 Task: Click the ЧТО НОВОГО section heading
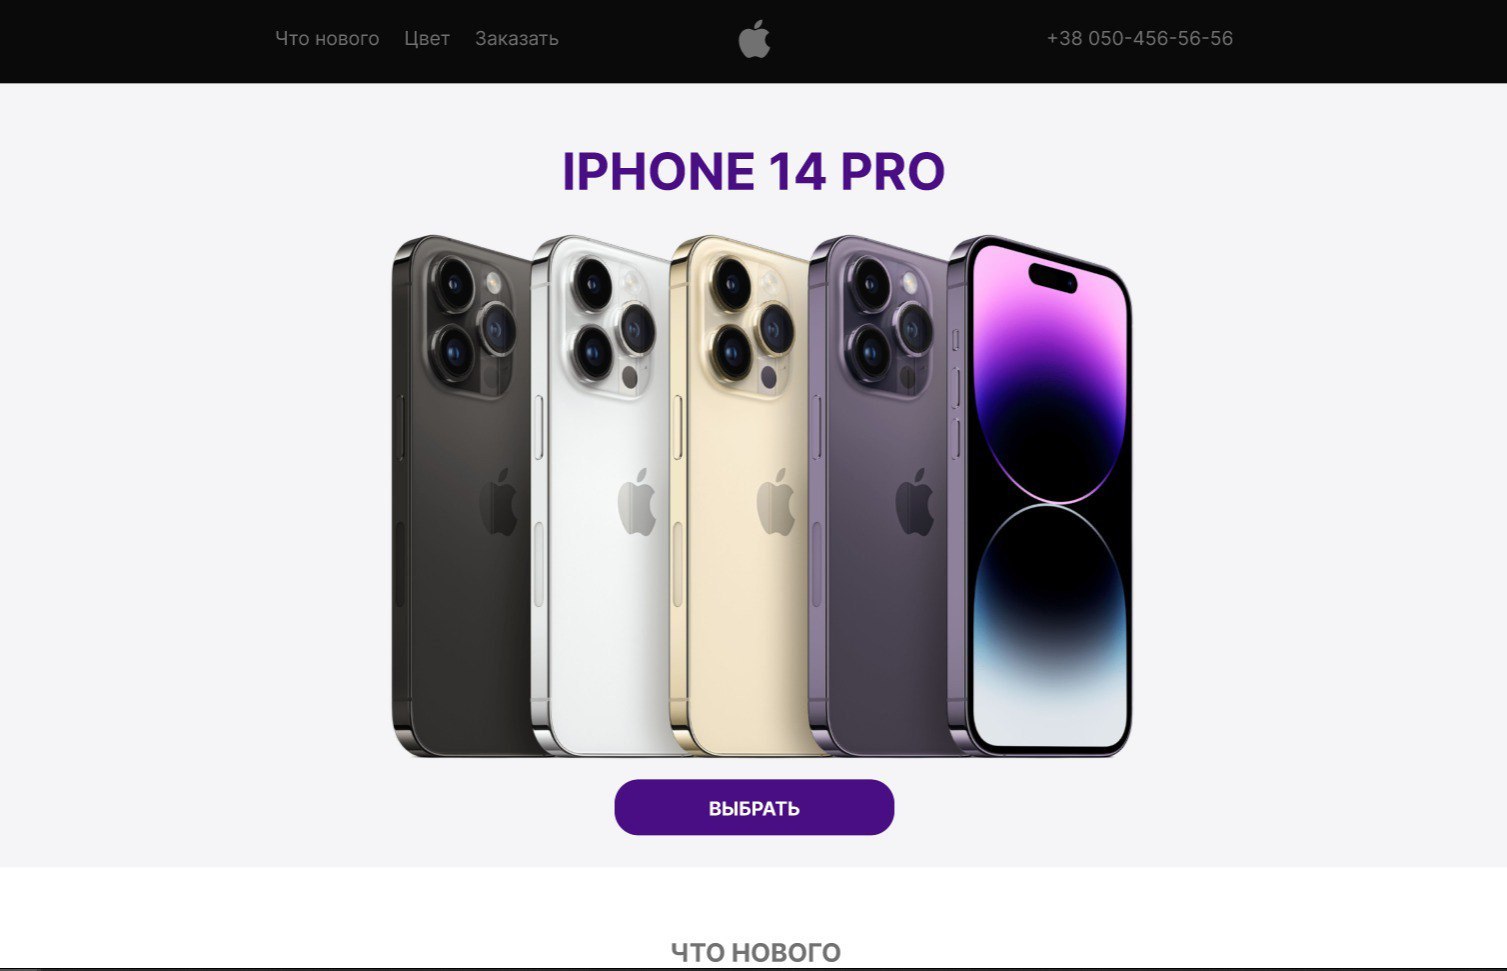[755, 952]
